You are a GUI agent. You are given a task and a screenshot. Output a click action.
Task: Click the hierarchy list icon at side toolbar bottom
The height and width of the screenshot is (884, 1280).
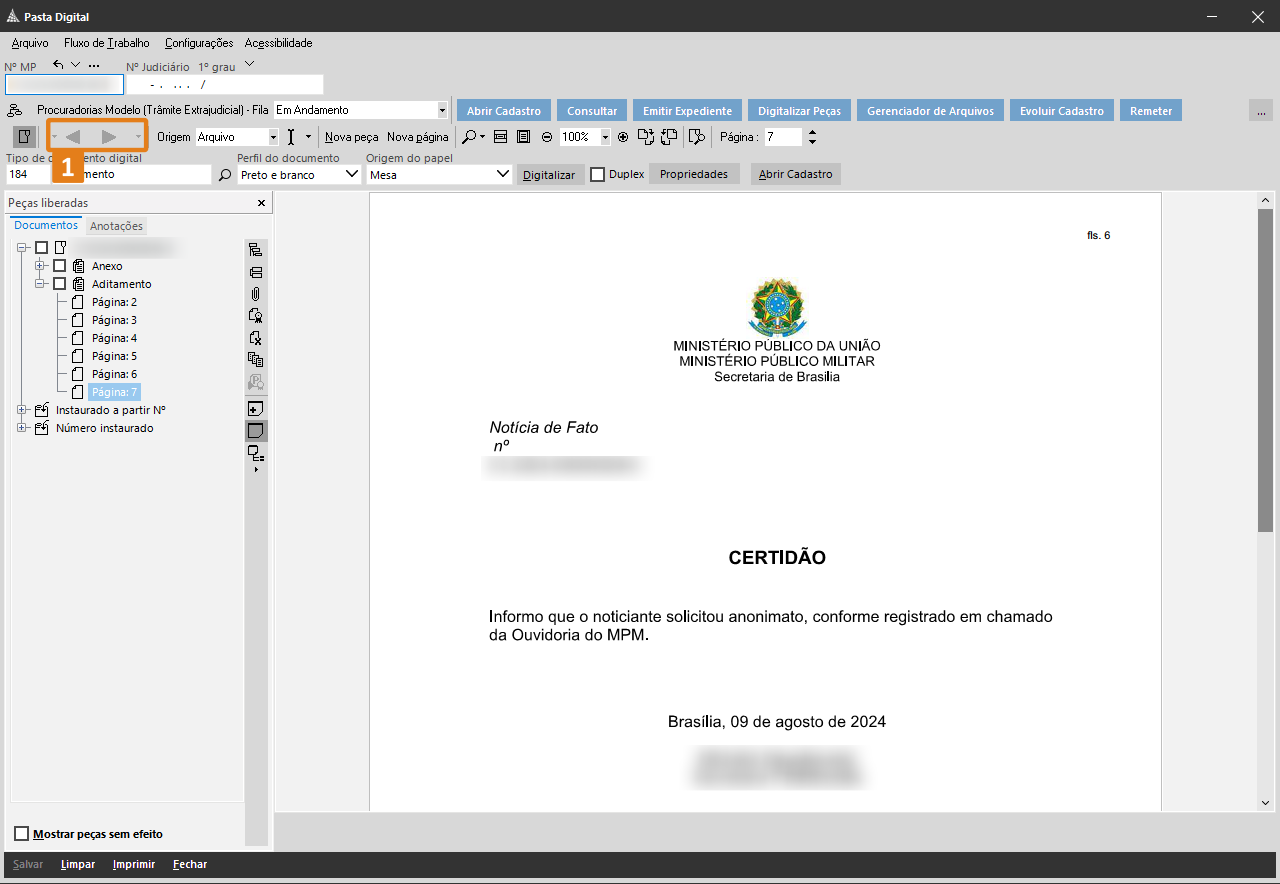(256, 453)
